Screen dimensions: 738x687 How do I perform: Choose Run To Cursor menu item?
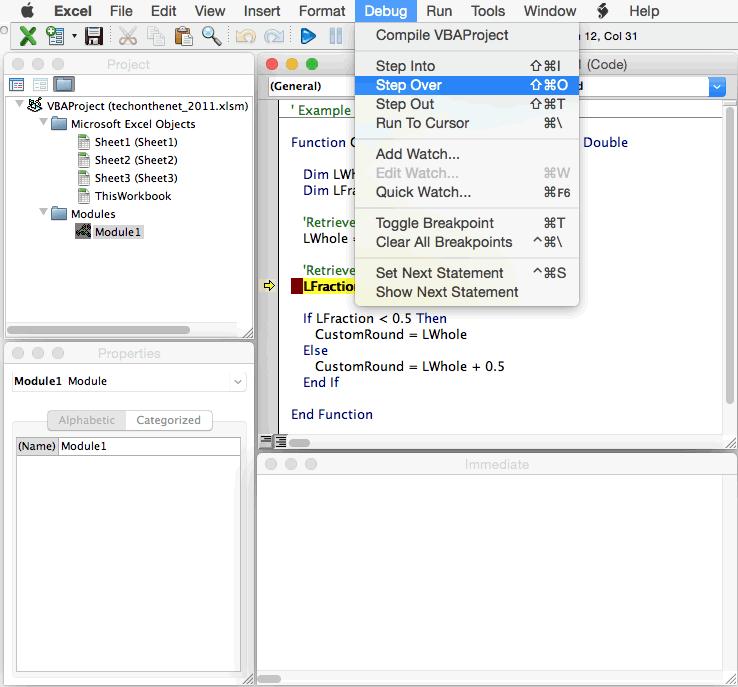point(466,123)
